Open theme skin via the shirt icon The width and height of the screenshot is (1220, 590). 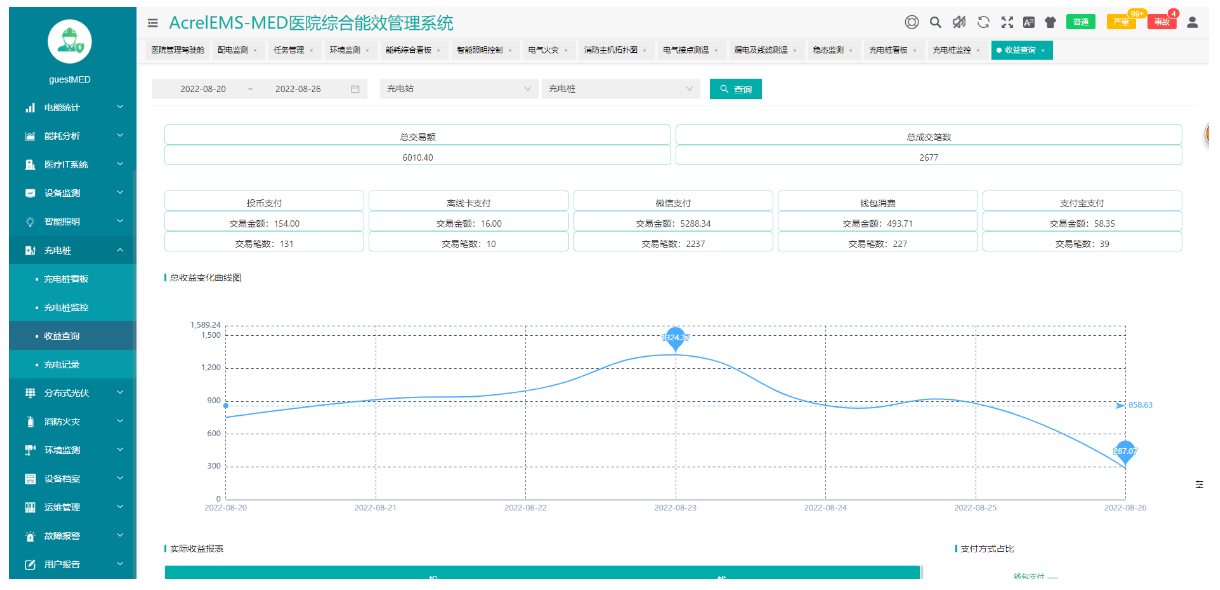(x=1050, y=22)
